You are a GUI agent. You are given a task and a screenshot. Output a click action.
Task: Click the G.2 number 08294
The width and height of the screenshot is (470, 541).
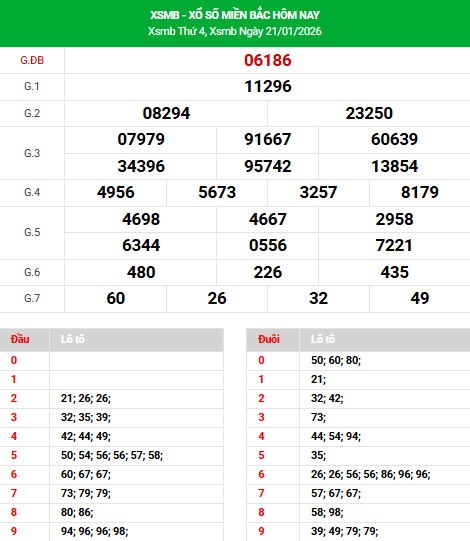(x=166, y=114)
